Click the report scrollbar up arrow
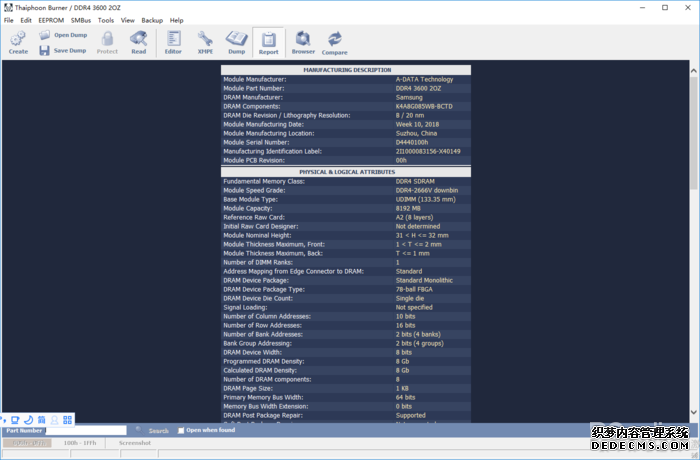The image size is (700, 460). click(693, 71)
